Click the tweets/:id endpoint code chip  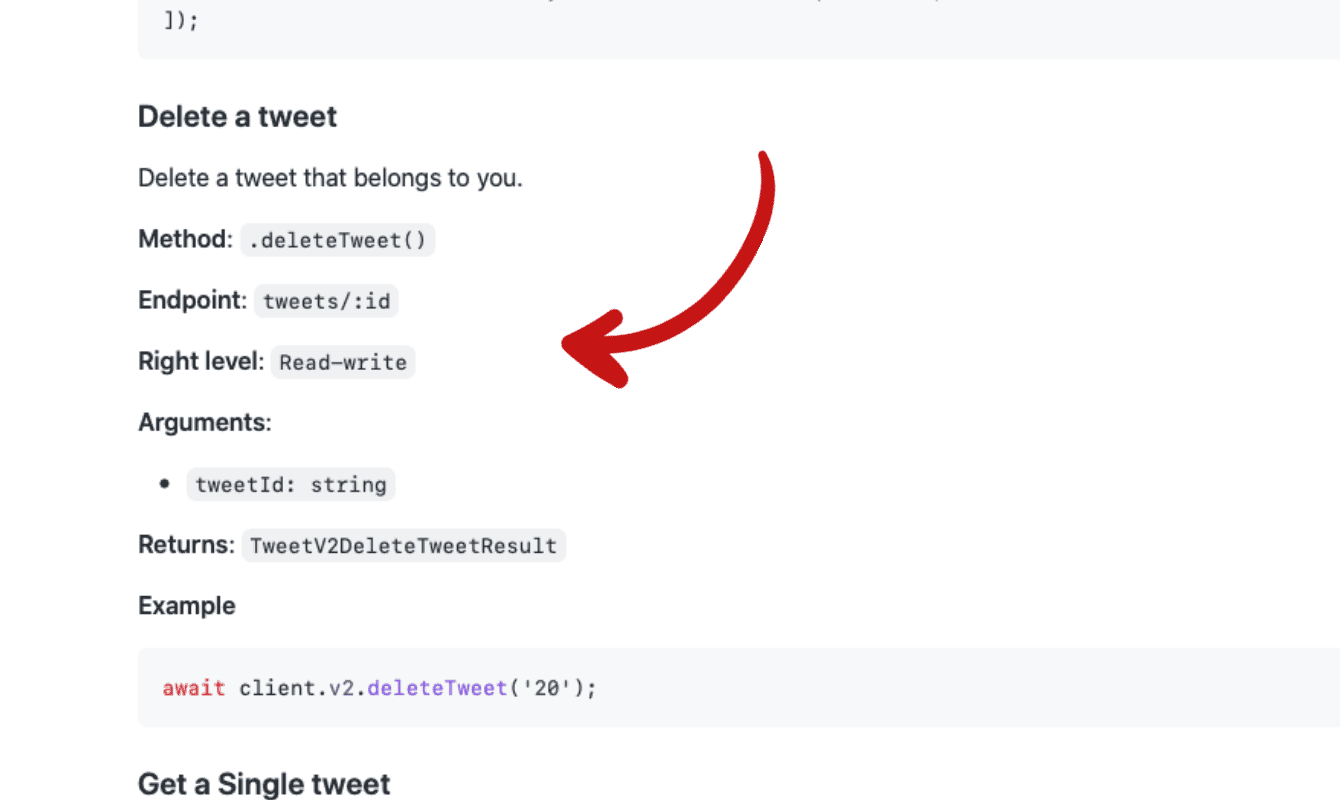pyautogui.click(x=326, y=301)
